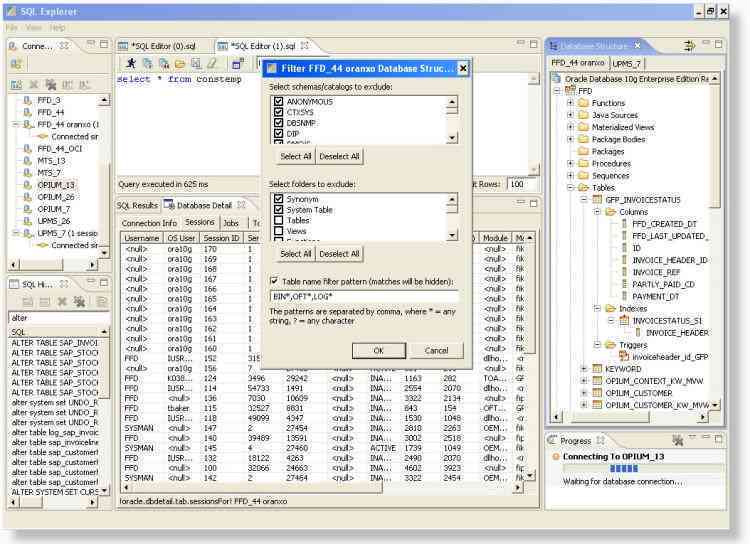
Task: Close the Database Structure view tab
Action: click(637, 45)
